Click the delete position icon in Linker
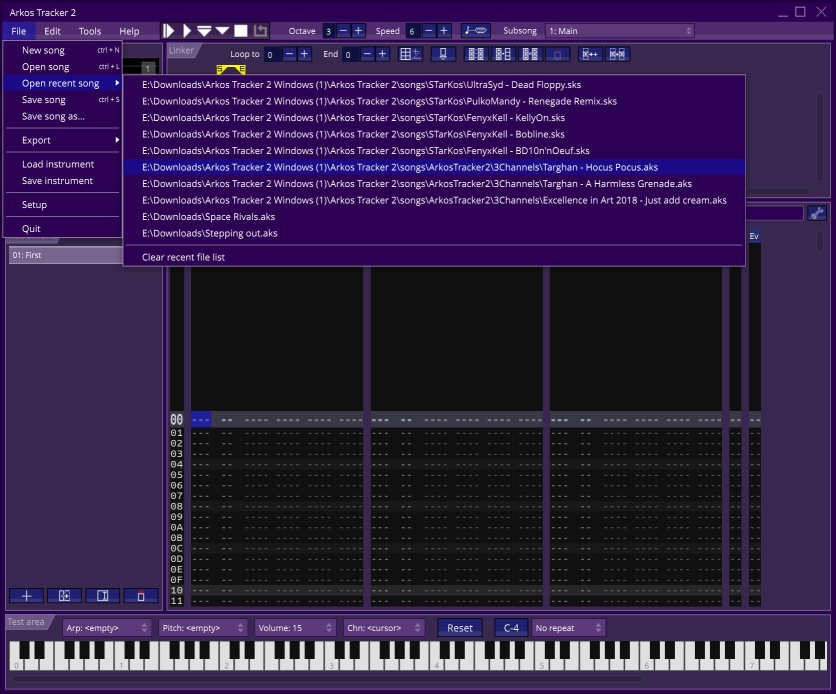Image resolution: width=836 pixels, height=694 pixels. coord(558,54)
